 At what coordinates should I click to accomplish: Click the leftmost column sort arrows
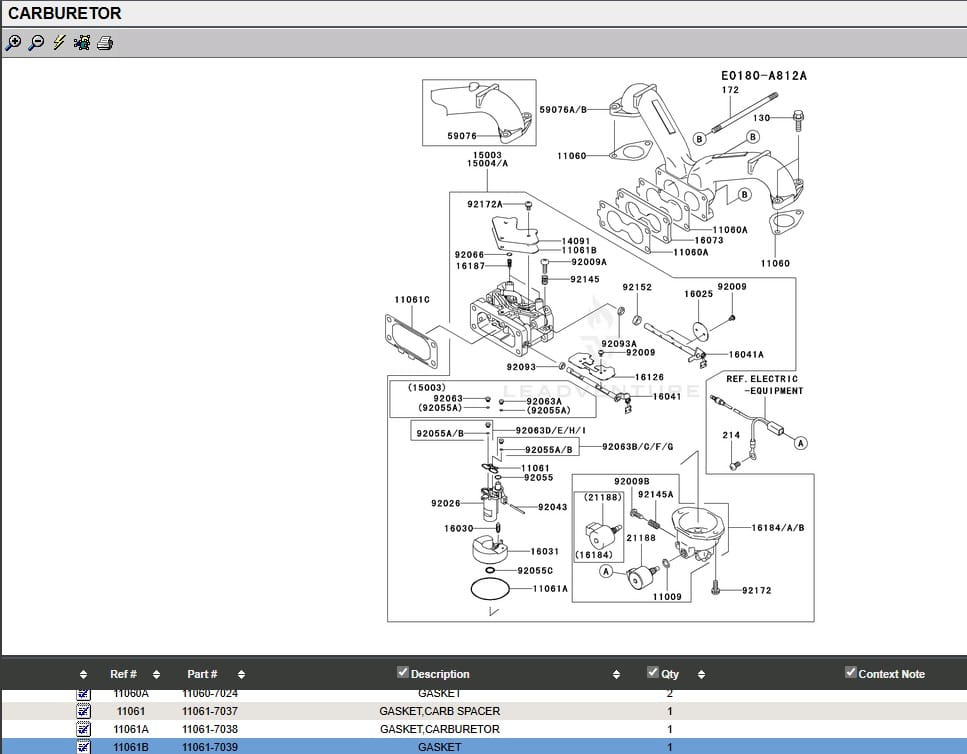83,675
